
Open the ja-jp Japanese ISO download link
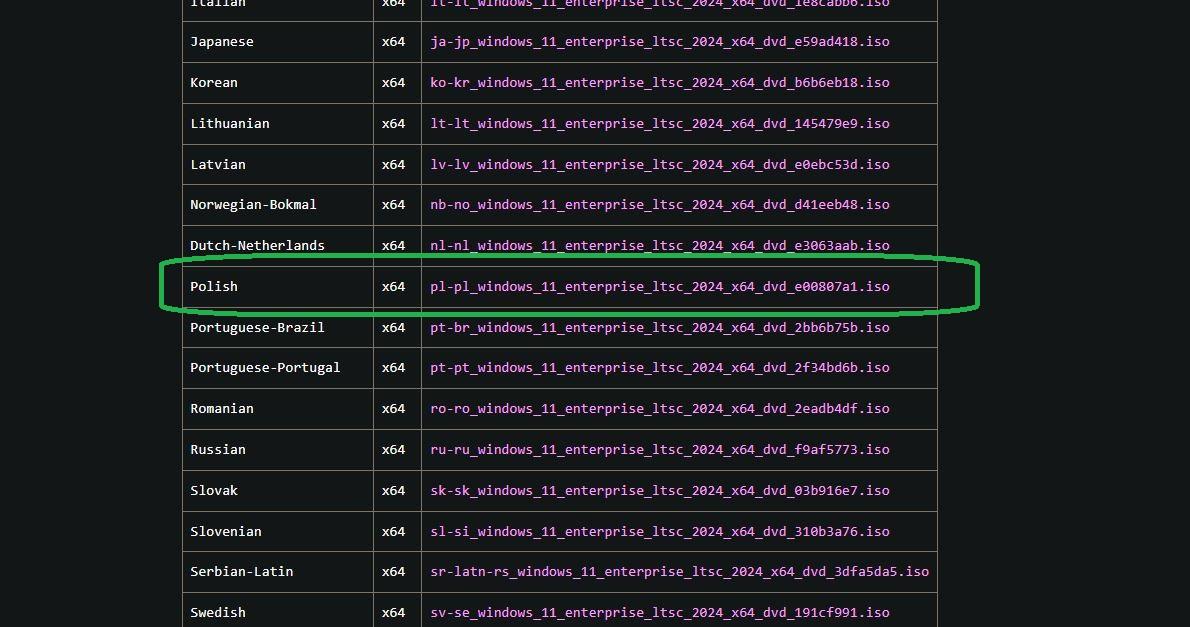point(660,42)
